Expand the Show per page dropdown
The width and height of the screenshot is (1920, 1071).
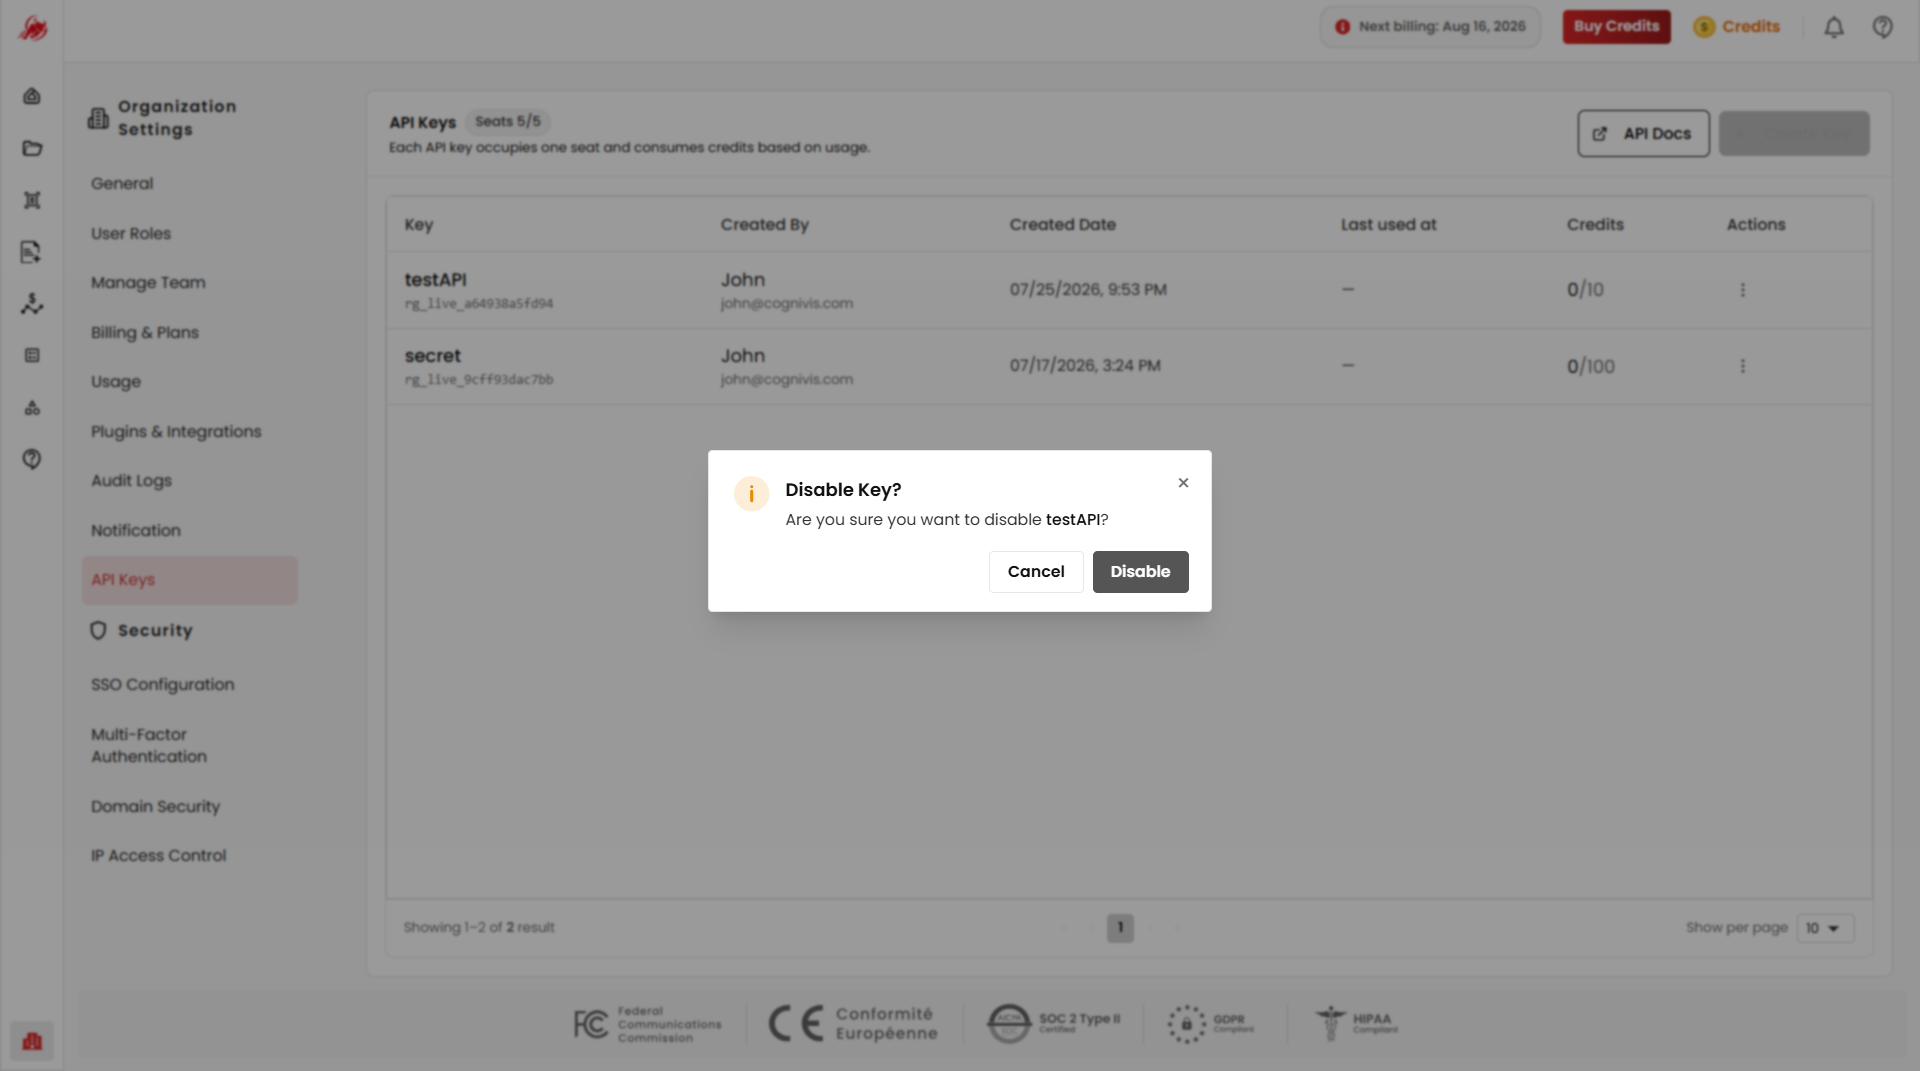[x=1825, y=928]
